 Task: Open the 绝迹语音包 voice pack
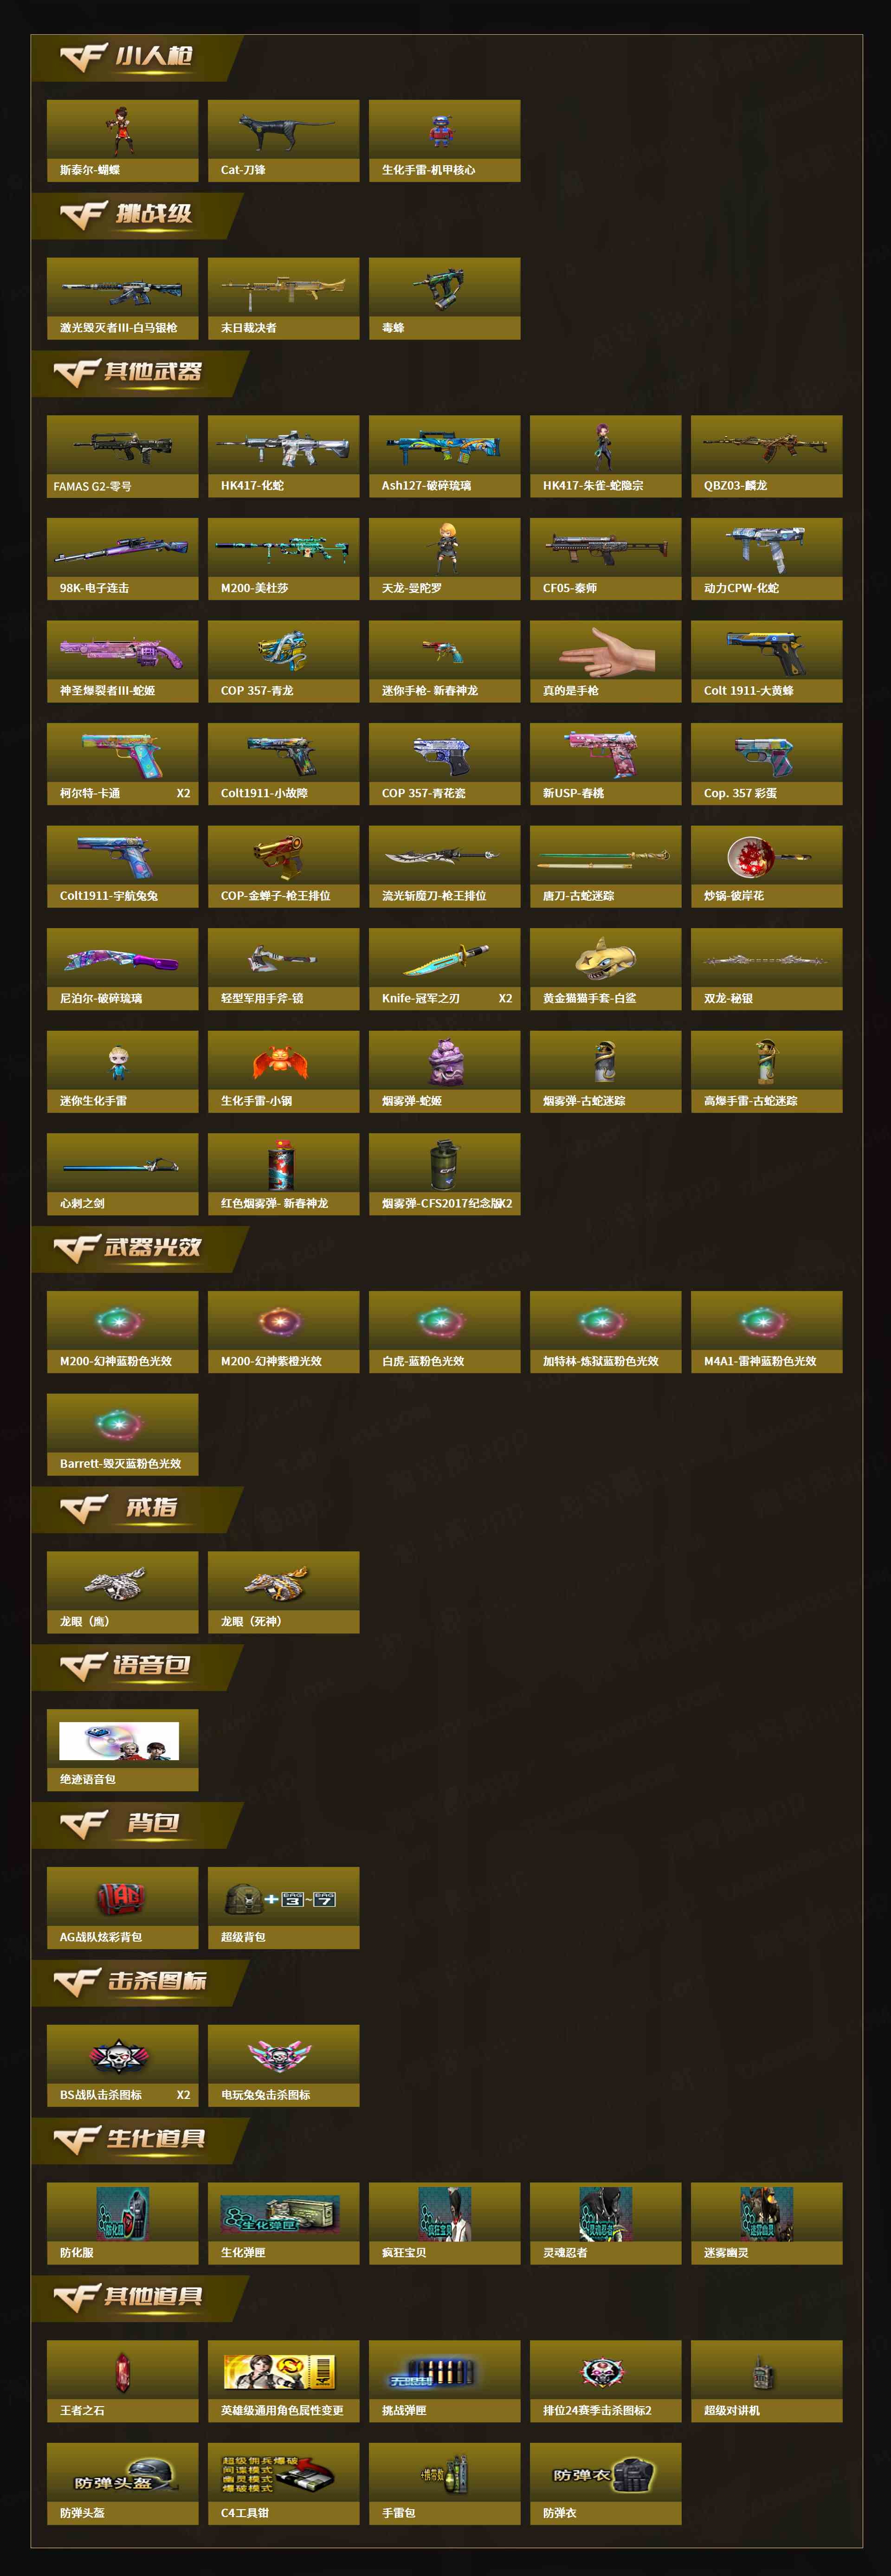pos(122,1751)
